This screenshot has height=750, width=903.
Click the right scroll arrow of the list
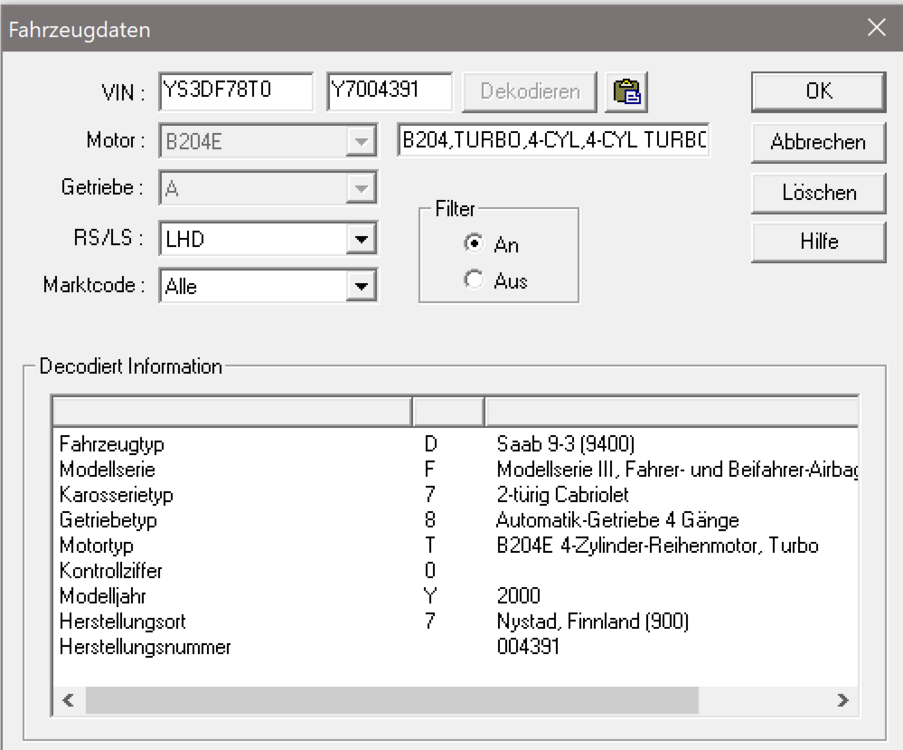point(843,700)
